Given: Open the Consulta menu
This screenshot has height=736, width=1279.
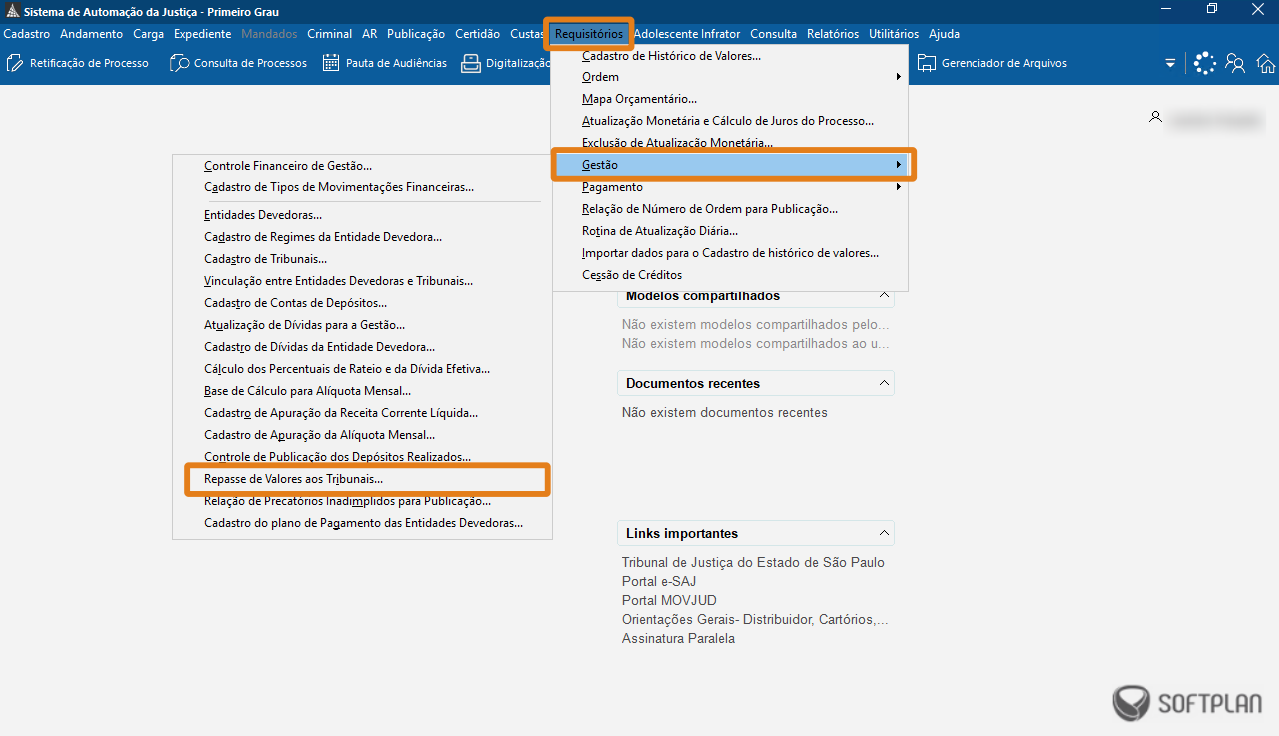Looking at the screenshot, I should click(x=774, y=34).
